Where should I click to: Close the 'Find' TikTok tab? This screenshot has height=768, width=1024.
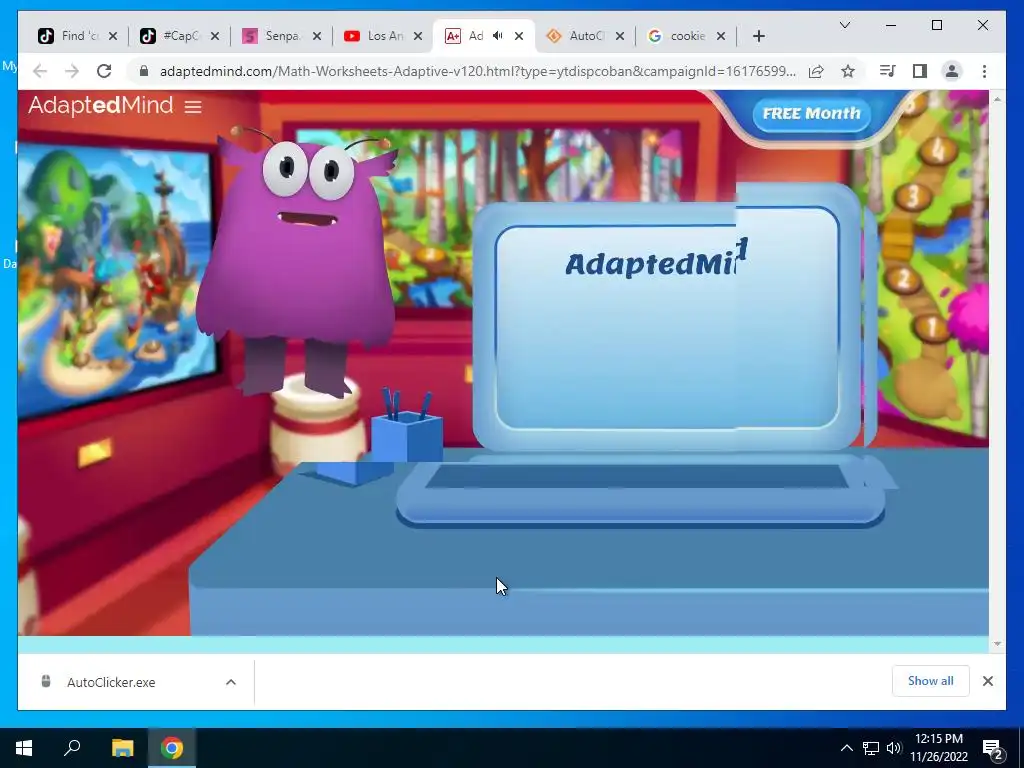click(x=113, y=36)
